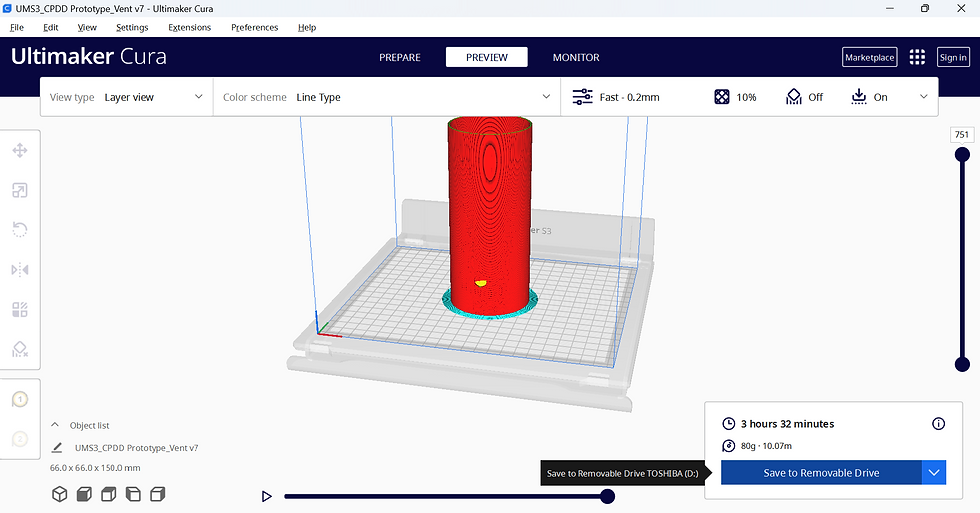The width and height of the screenshot is (980, 513).
Task: Click the print profile sliders icon
Action: (582, 97)
